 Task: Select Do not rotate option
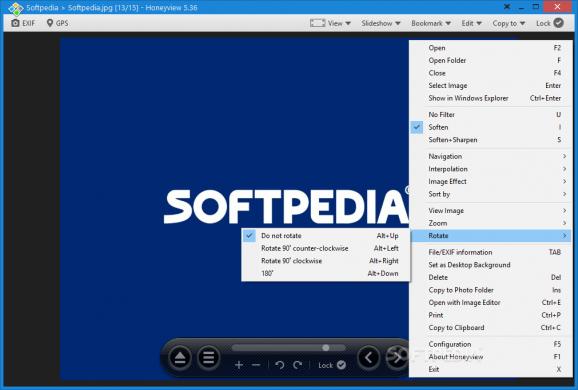(x=325, y=236)
